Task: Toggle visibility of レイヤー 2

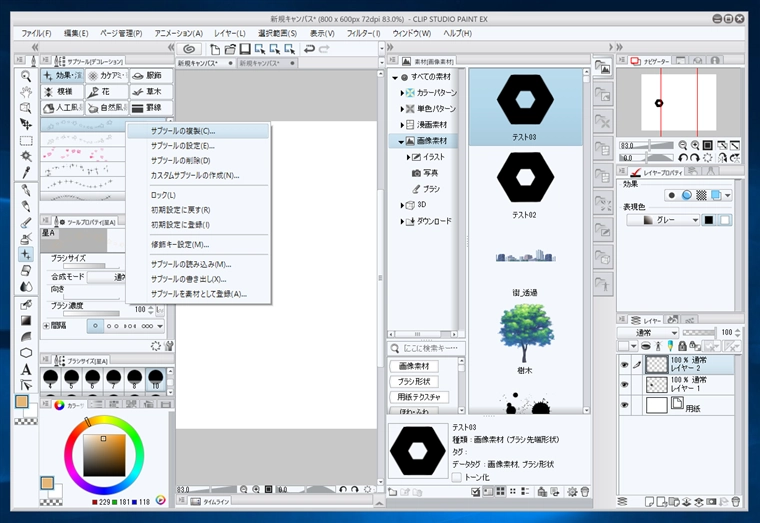Action: coord(624,365)
